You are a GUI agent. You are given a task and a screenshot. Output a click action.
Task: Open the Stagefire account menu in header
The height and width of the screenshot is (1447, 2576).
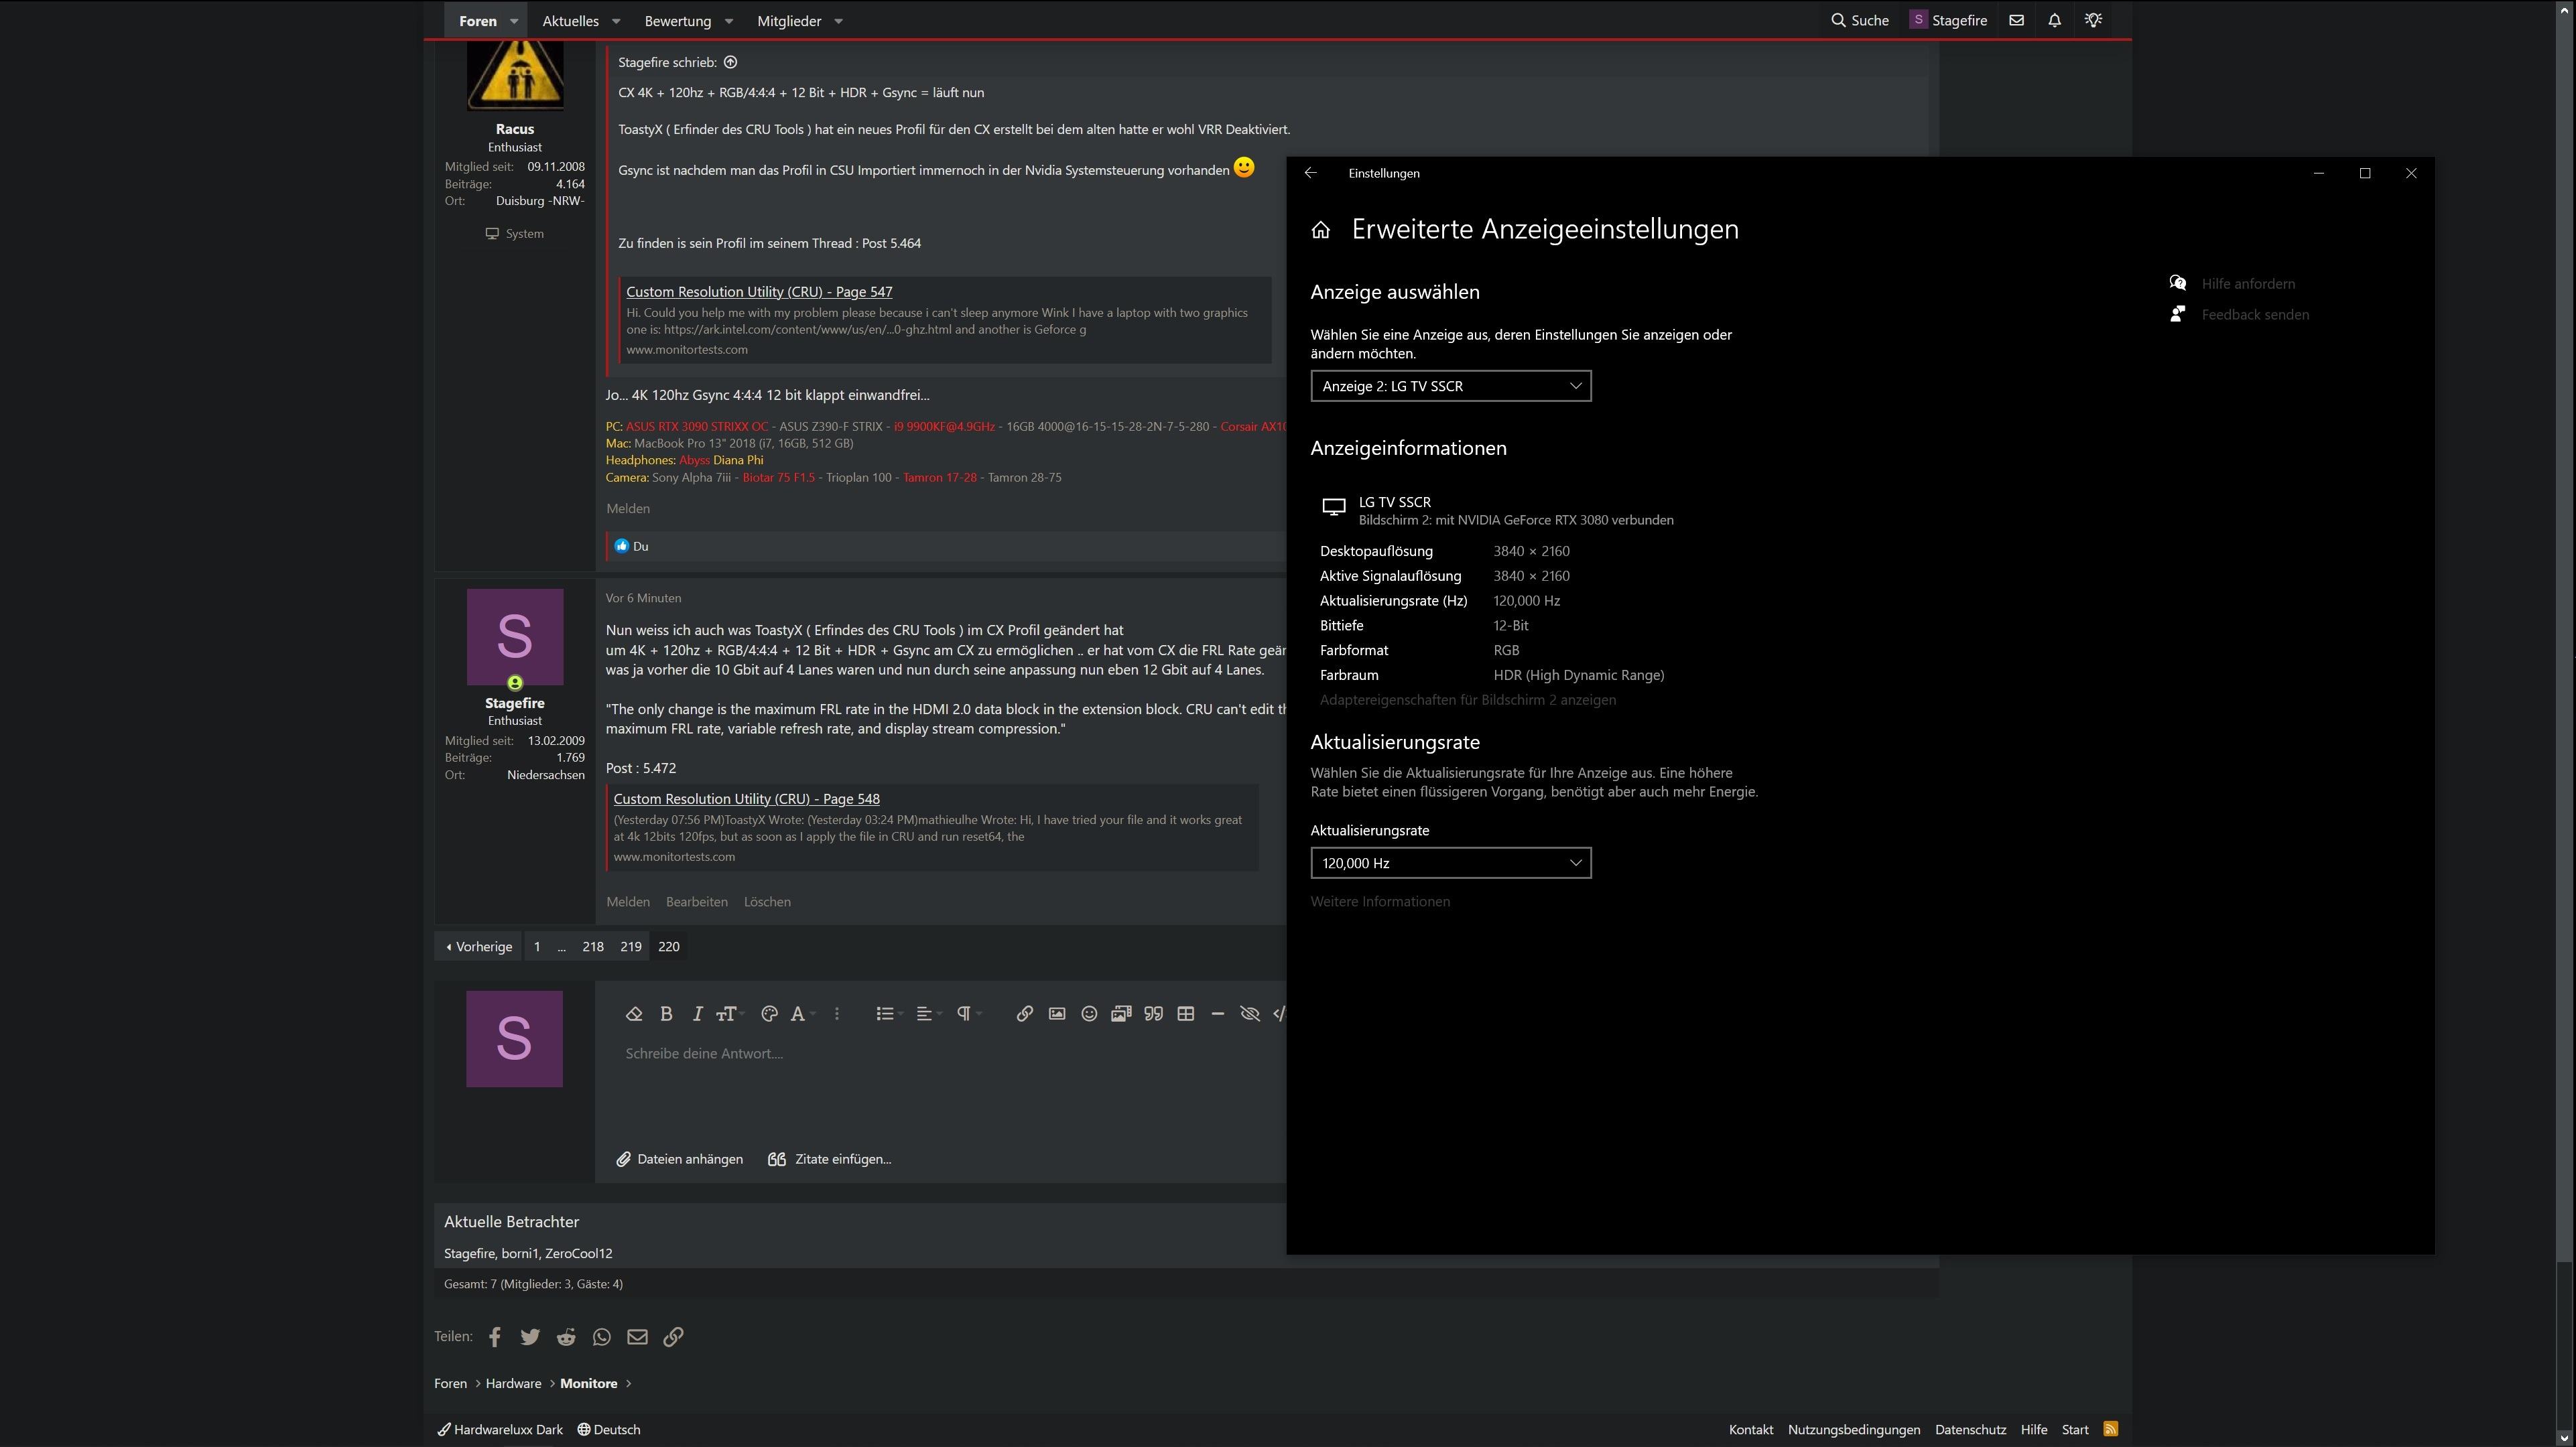coord(1948,20)
